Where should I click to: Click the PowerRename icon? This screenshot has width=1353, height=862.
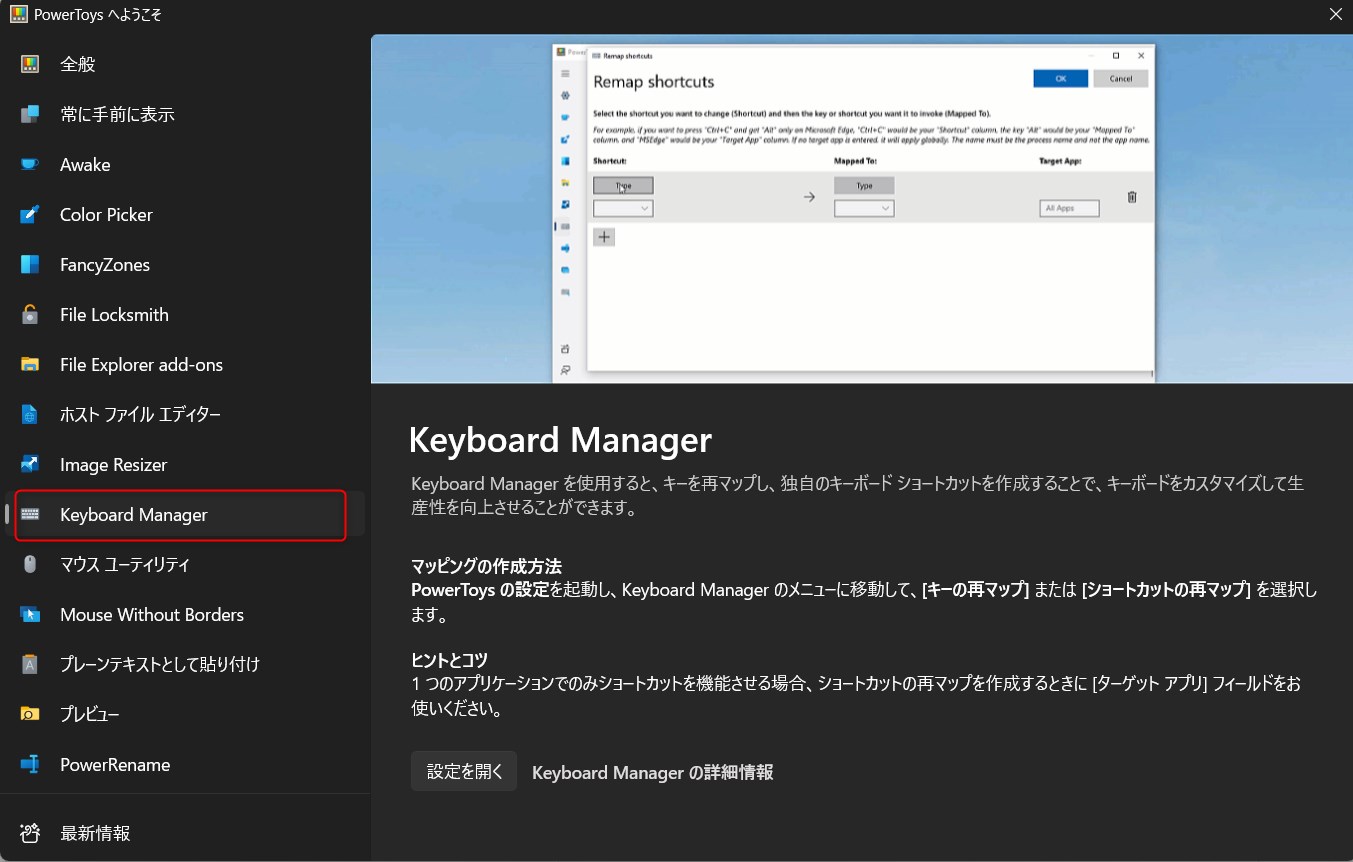pos(30,764)
